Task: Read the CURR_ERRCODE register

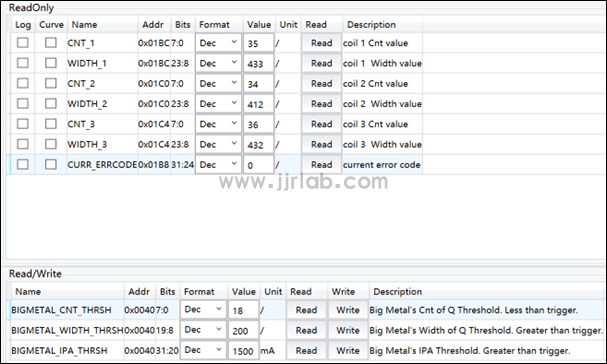Action: click(322, 165)
